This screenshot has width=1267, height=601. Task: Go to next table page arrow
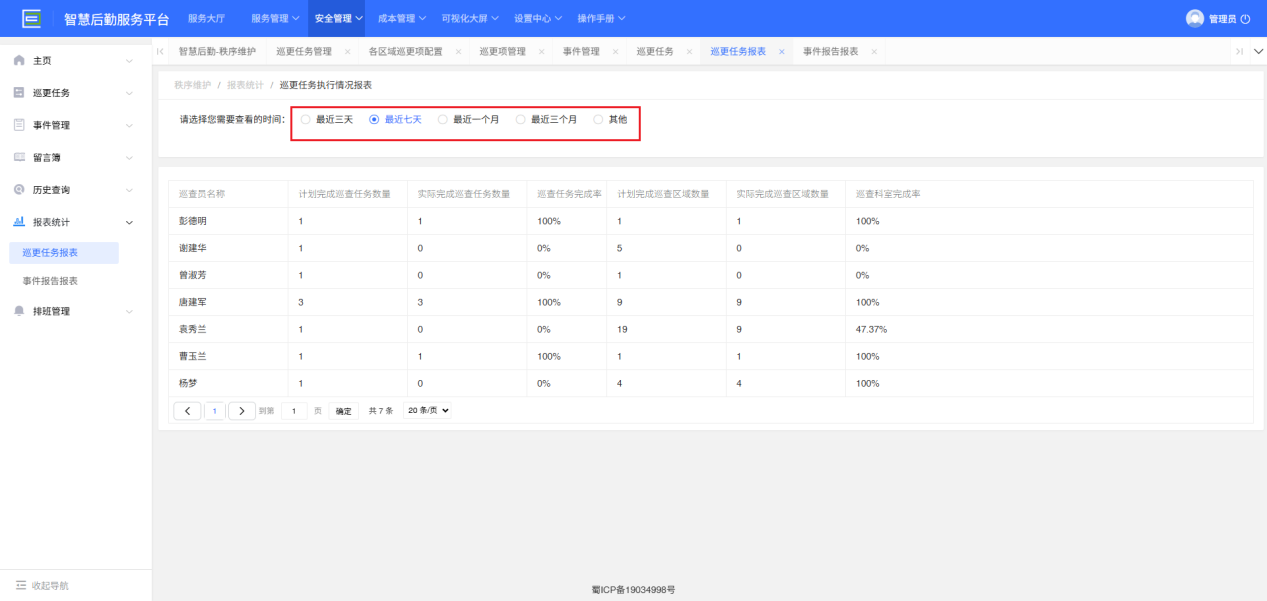242,411
